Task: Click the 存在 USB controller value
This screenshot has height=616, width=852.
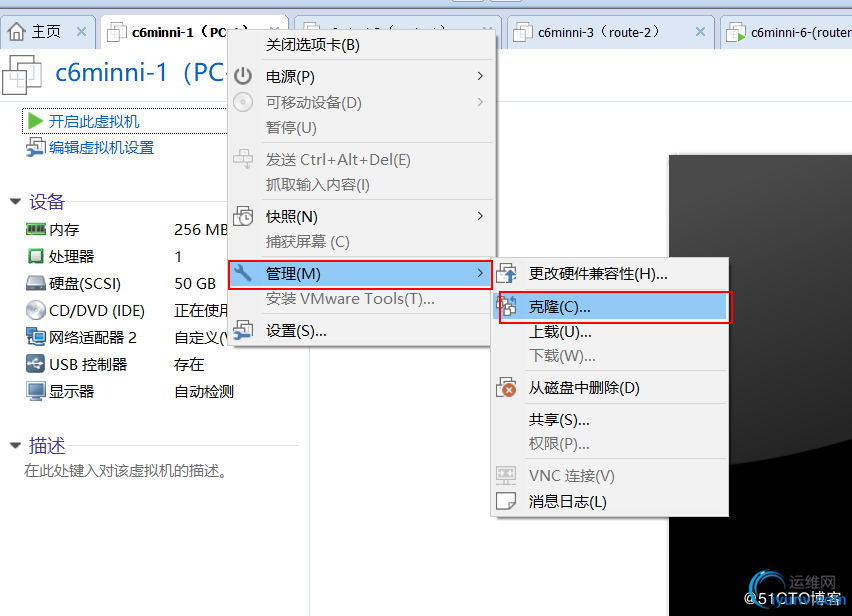Action: [189, 364]
